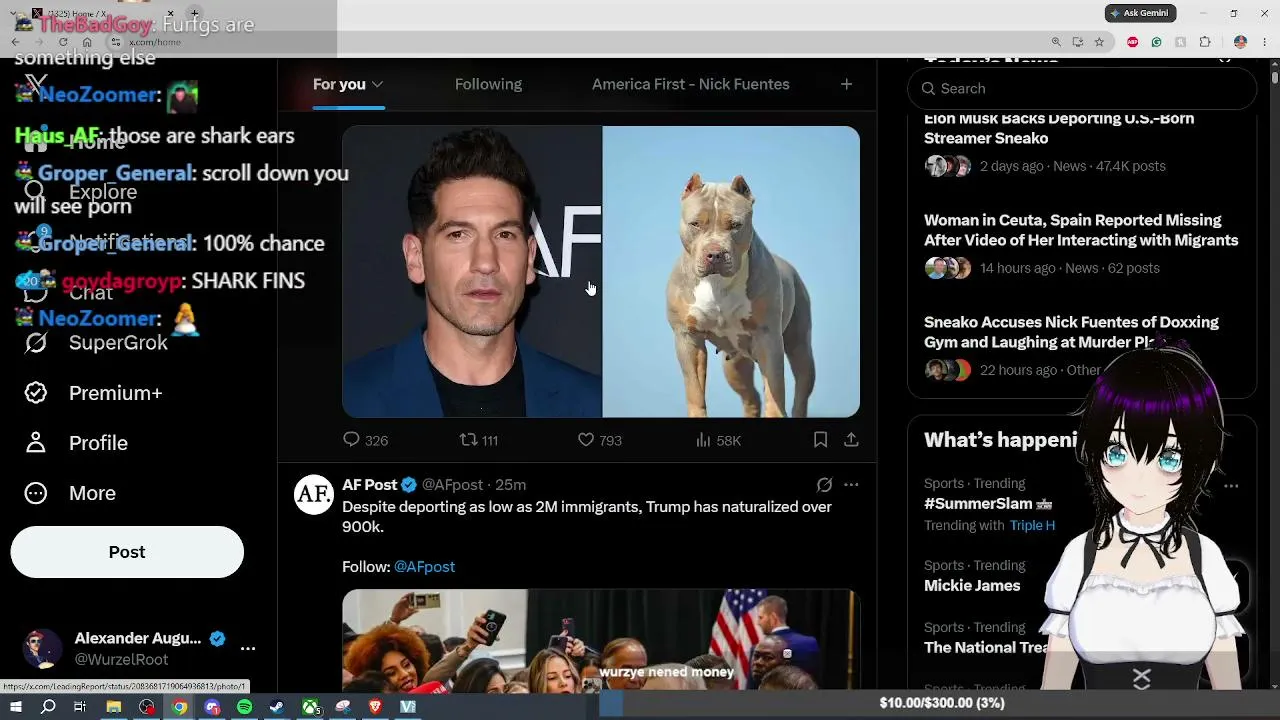
Task: Open the @AFpost mention link
Action: point(424,567)
